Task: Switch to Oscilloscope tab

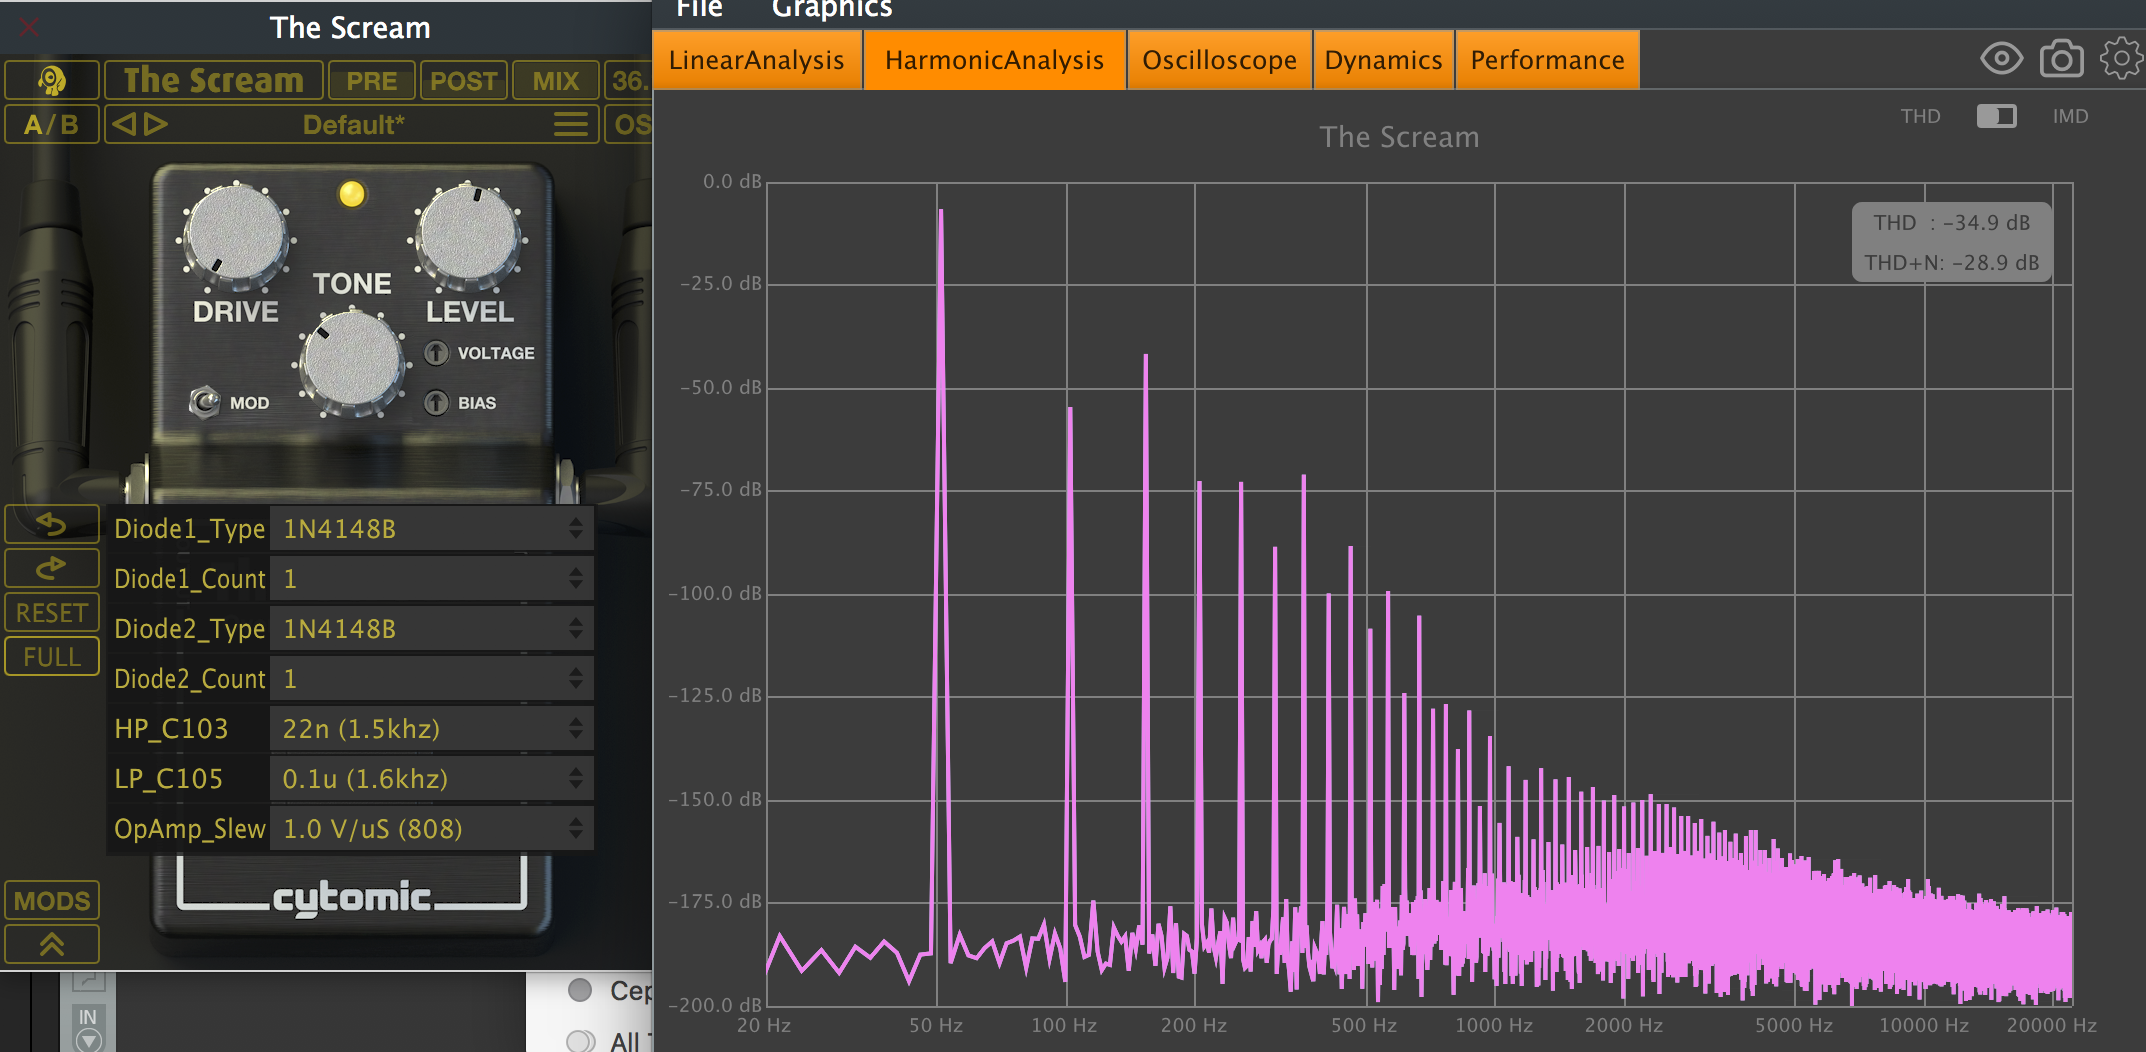Action: [x=1220, y=60]
